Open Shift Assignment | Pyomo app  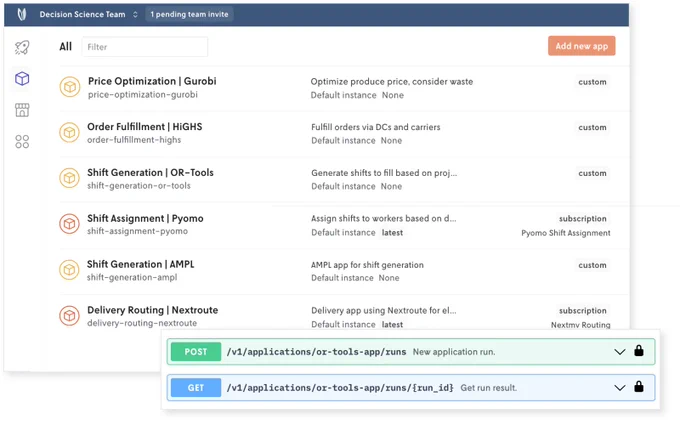tap(145, 218)
